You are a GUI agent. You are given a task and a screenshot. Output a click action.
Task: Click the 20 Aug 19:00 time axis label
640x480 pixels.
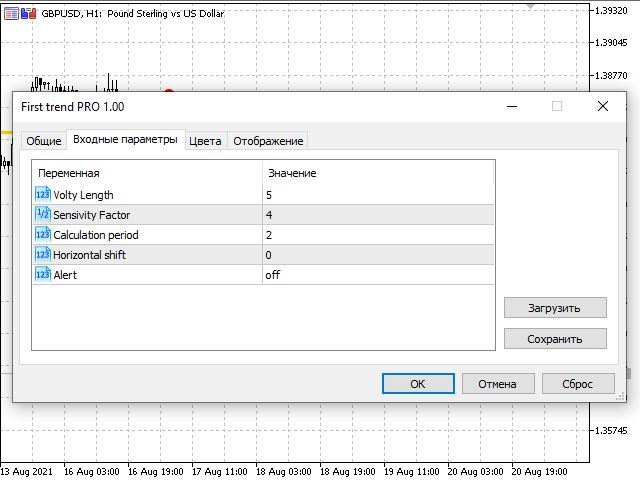(540, 472)
